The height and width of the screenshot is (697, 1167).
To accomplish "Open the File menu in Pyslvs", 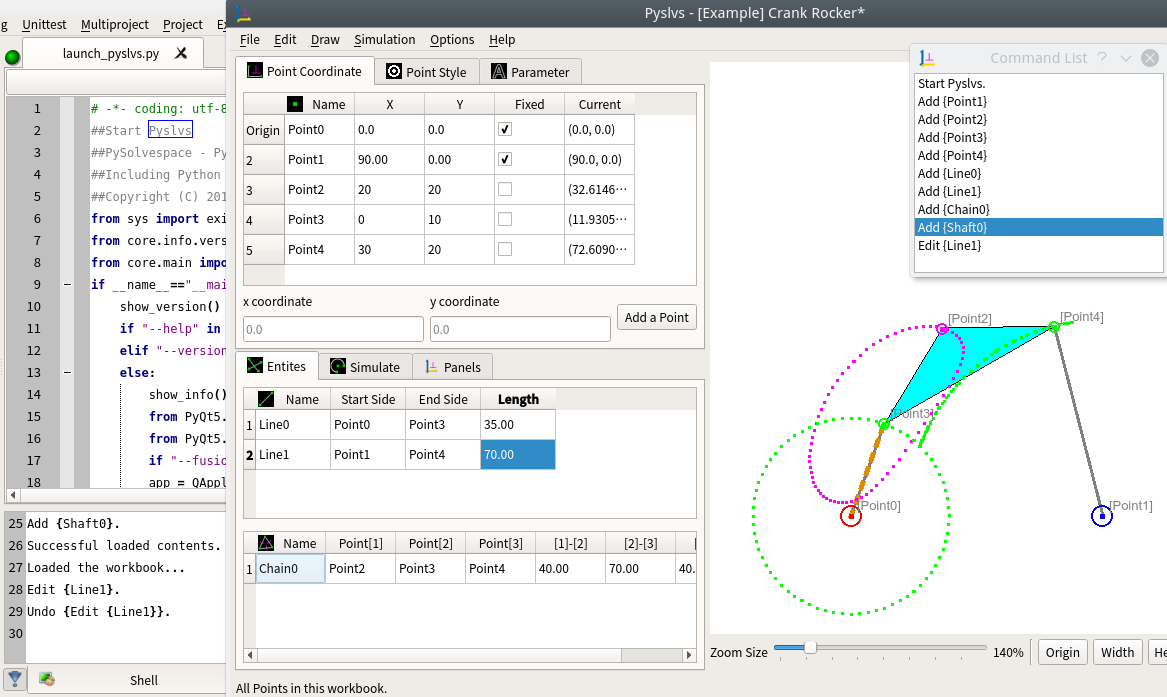I will point(249,39).
